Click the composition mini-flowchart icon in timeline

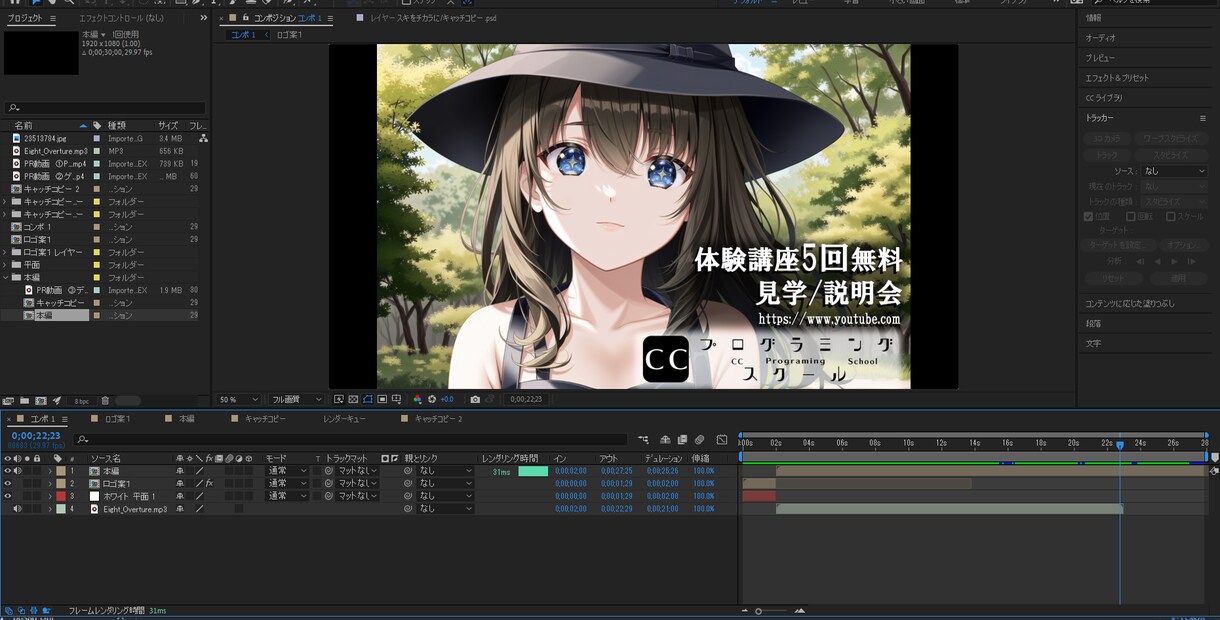click(x=643, y=440)
